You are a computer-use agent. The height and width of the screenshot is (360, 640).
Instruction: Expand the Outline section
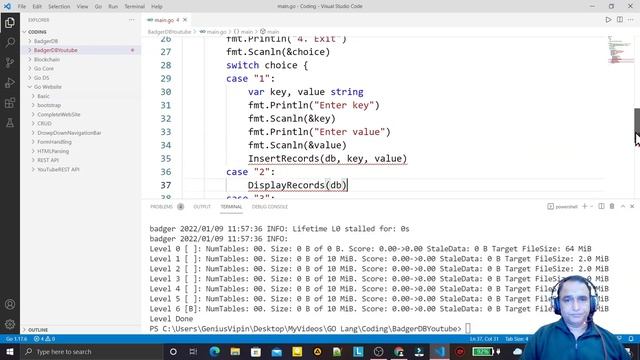38,330
